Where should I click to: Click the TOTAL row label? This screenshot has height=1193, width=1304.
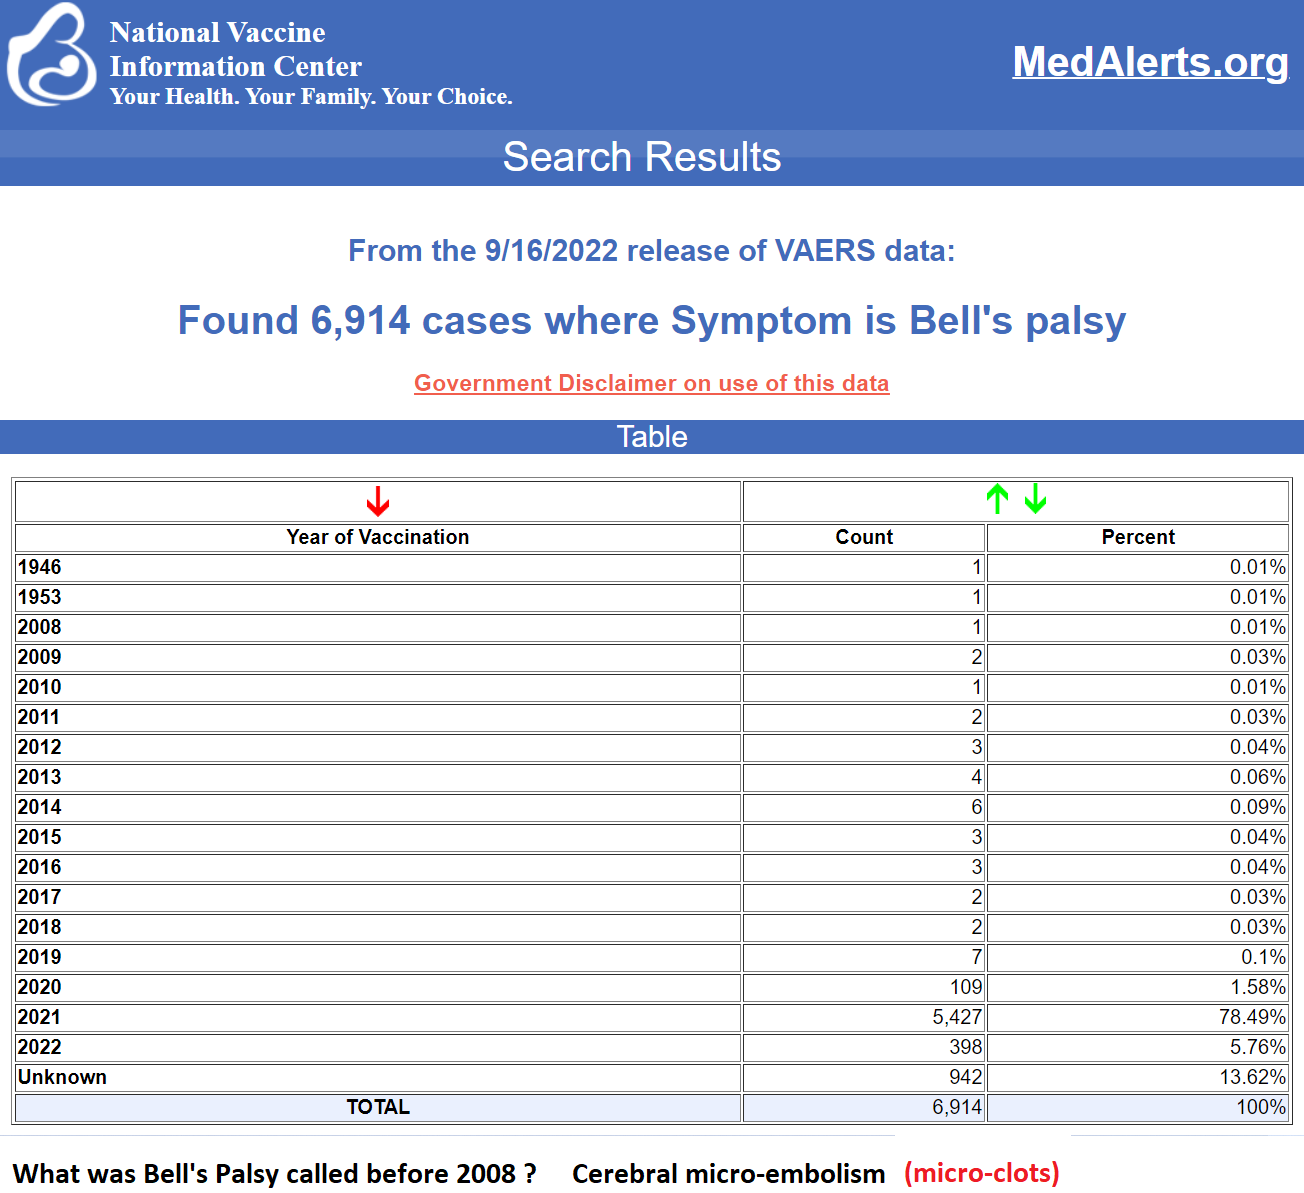coord(378,1107)
